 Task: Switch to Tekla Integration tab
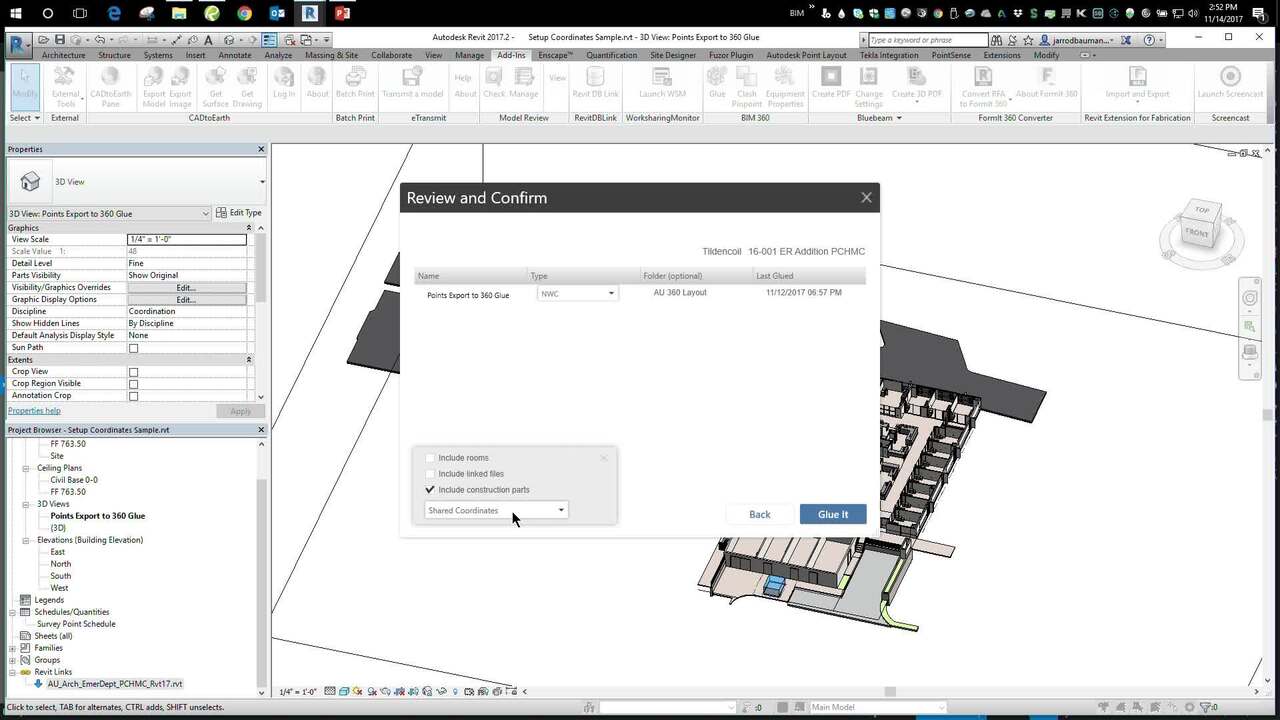pos(889,55)
